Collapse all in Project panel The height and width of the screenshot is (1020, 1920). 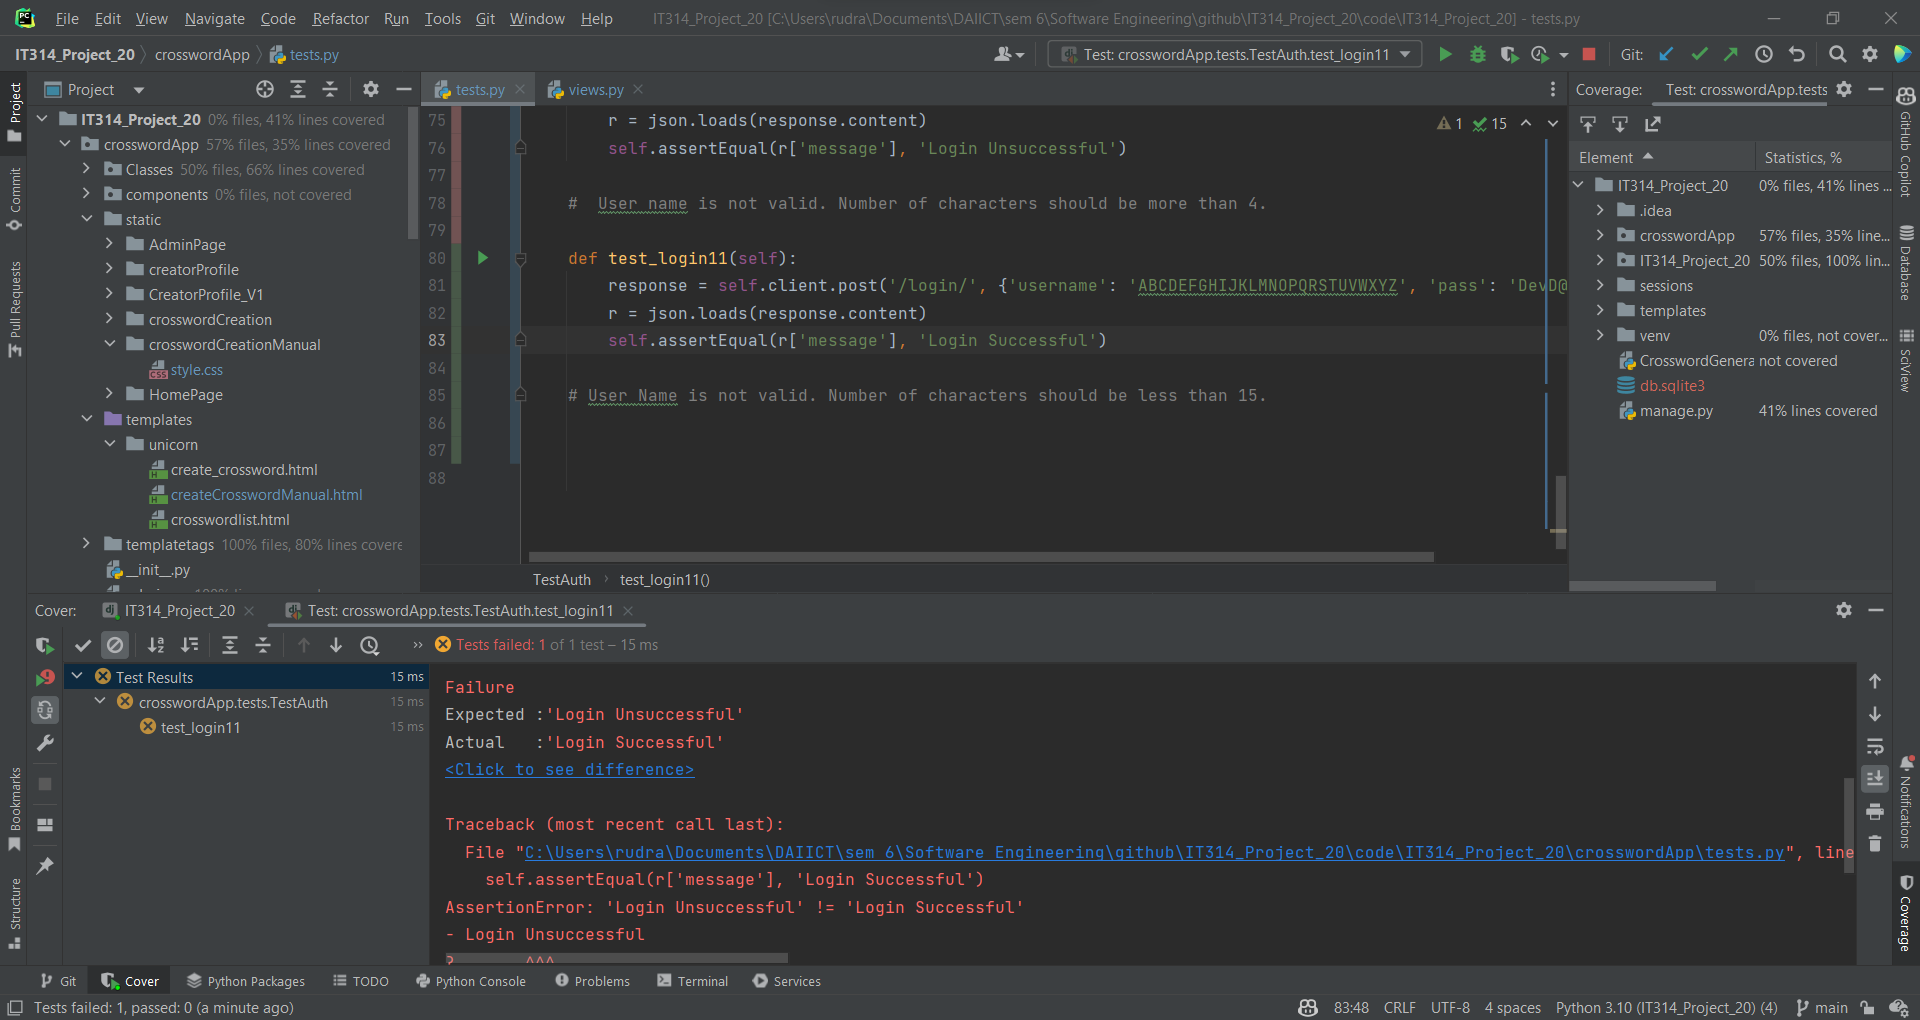point(330,89)
